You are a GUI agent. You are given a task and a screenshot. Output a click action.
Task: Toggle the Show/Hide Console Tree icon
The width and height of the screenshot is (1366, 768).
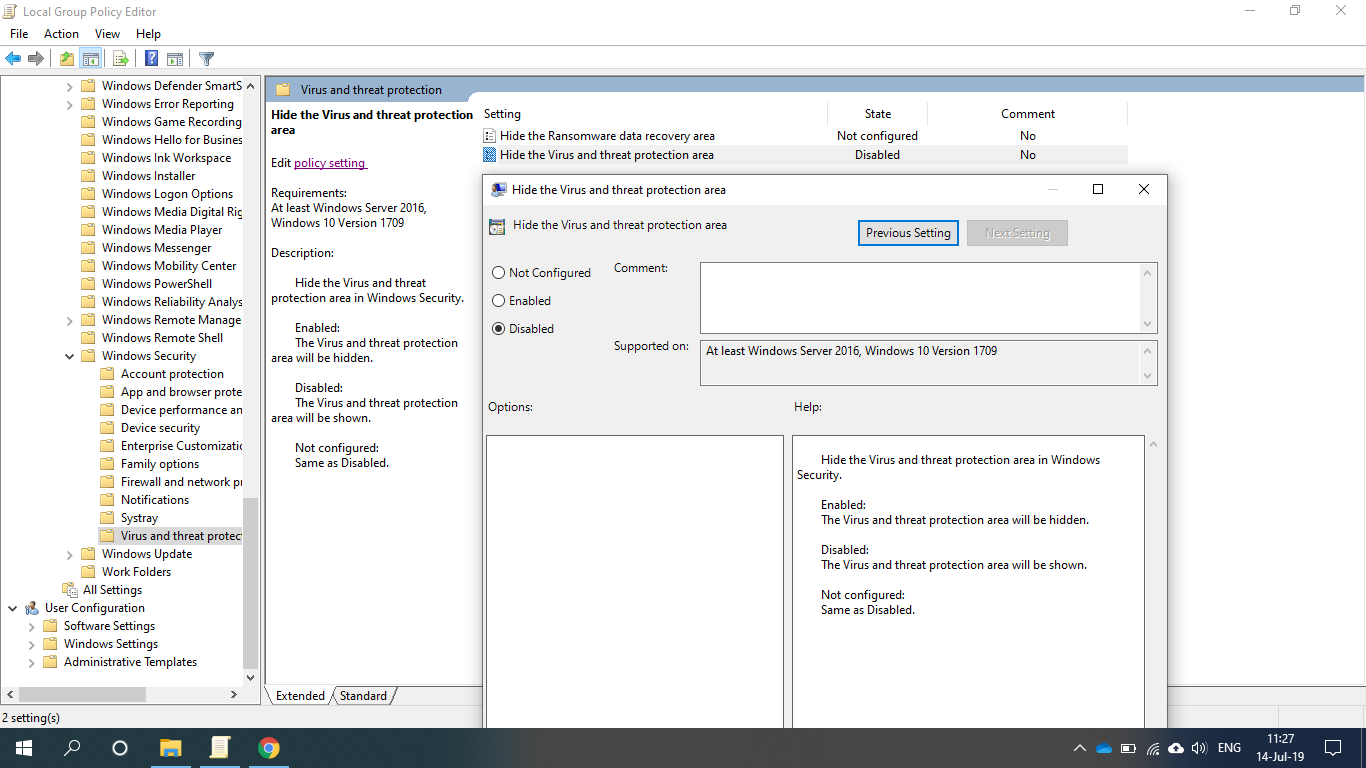coord(91,58)
